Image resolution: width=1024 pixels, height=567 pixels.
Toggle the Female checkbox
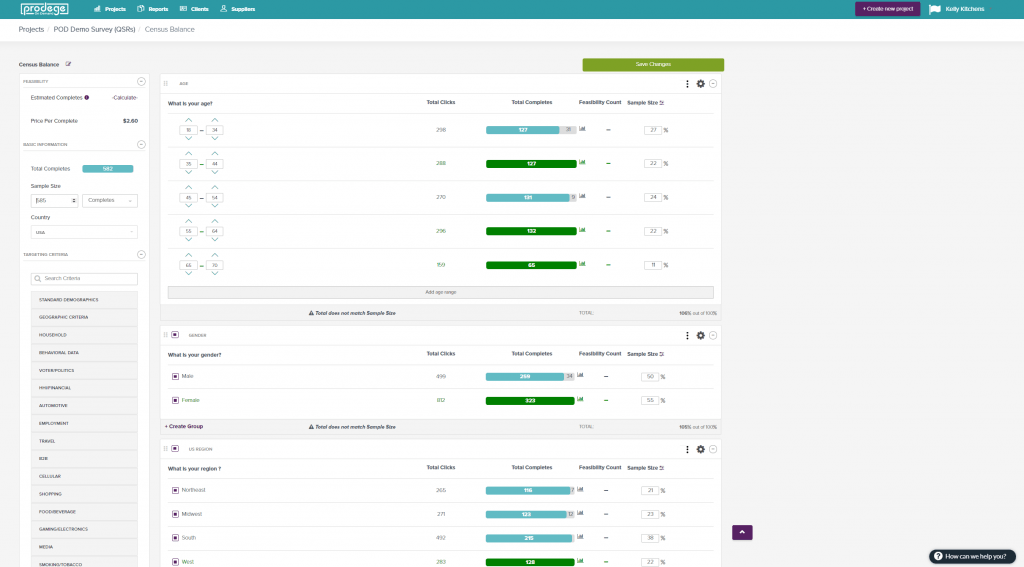click(x=175, y=400)
